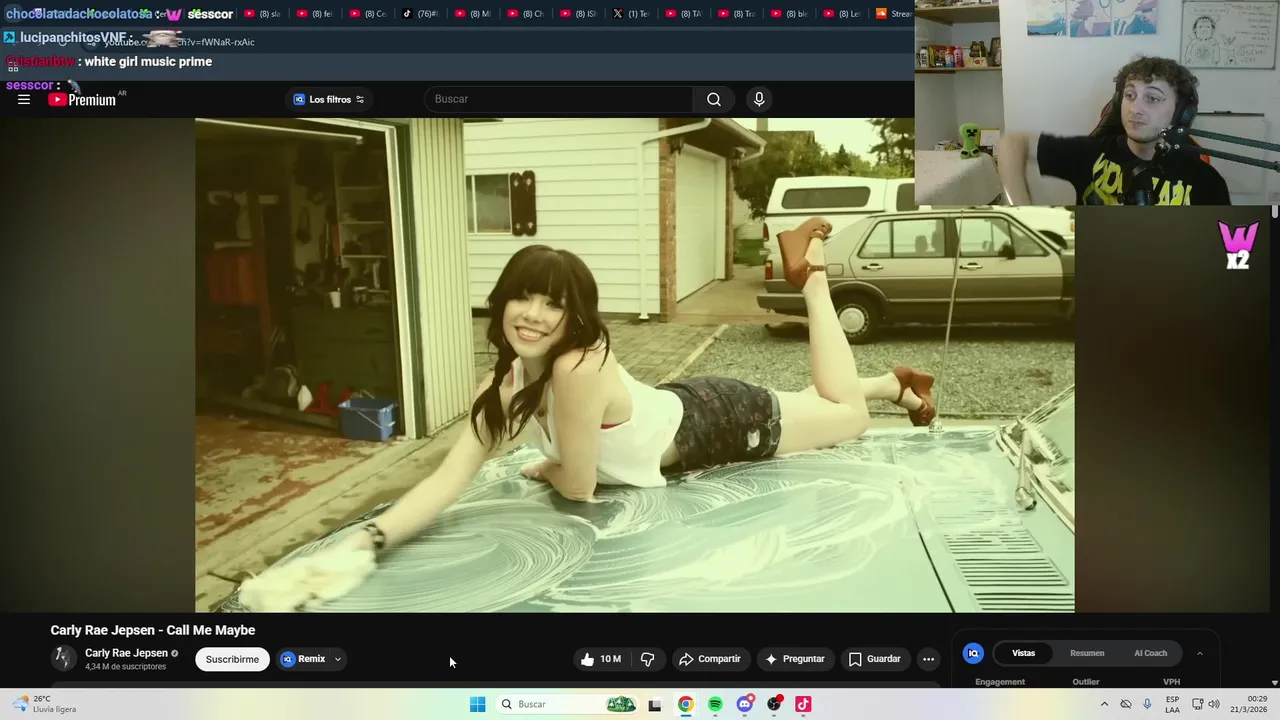
Task: Click the tray microphone icon
Action: pyautogui.click(x=1147, y=704)
